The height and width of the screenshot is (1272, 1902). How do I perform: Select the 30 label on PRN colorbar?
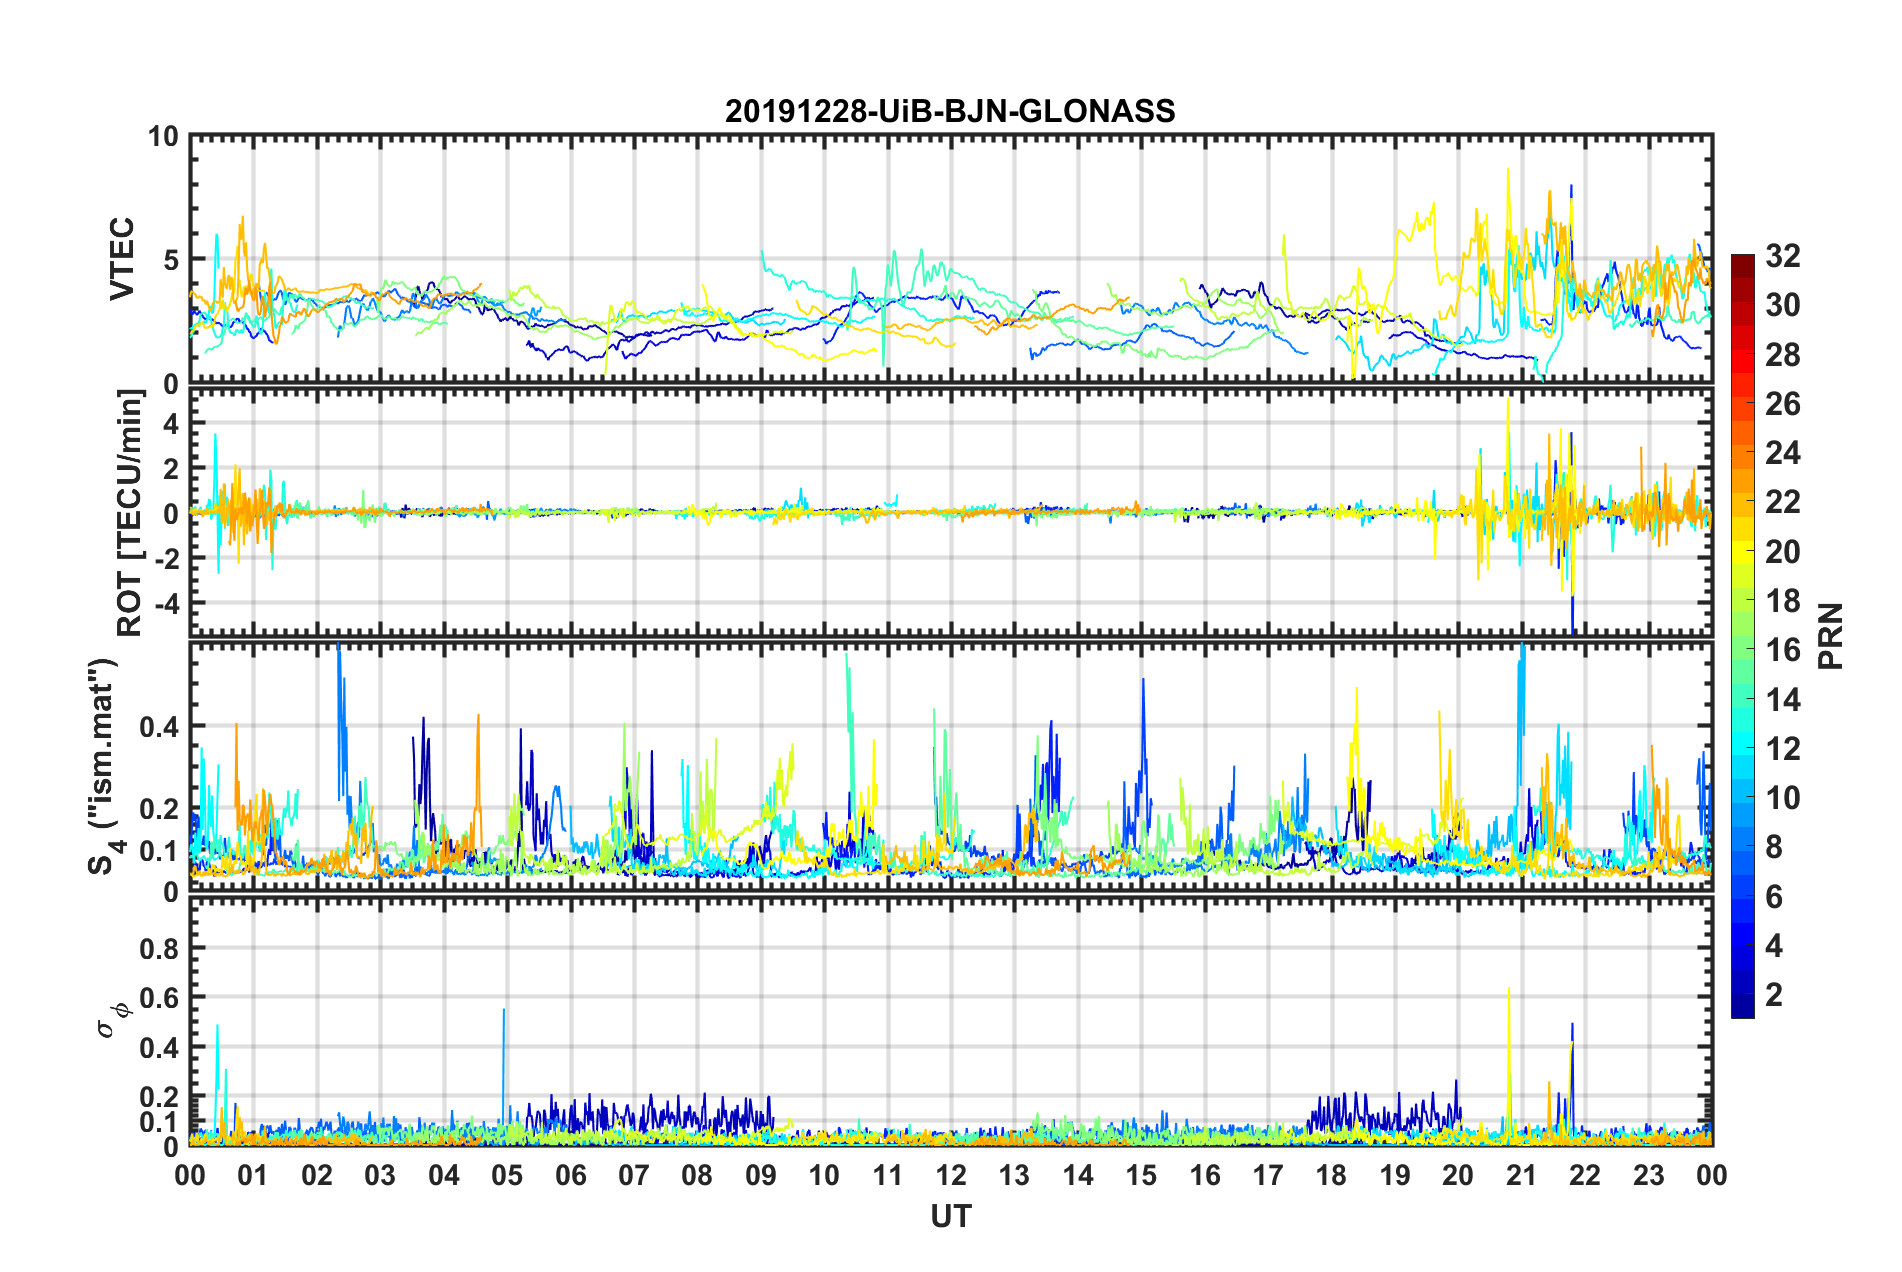pyautogui.click(x=1782, y=305)
